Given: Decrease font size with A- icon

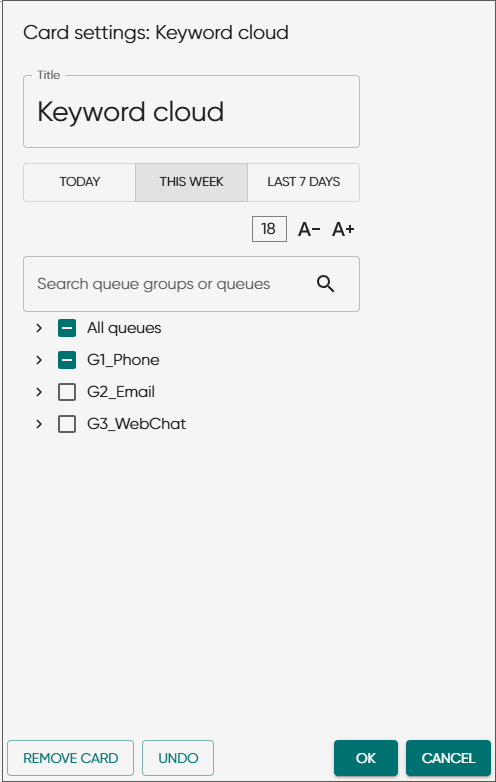Looking at the screenshot, I should [309, 229].
